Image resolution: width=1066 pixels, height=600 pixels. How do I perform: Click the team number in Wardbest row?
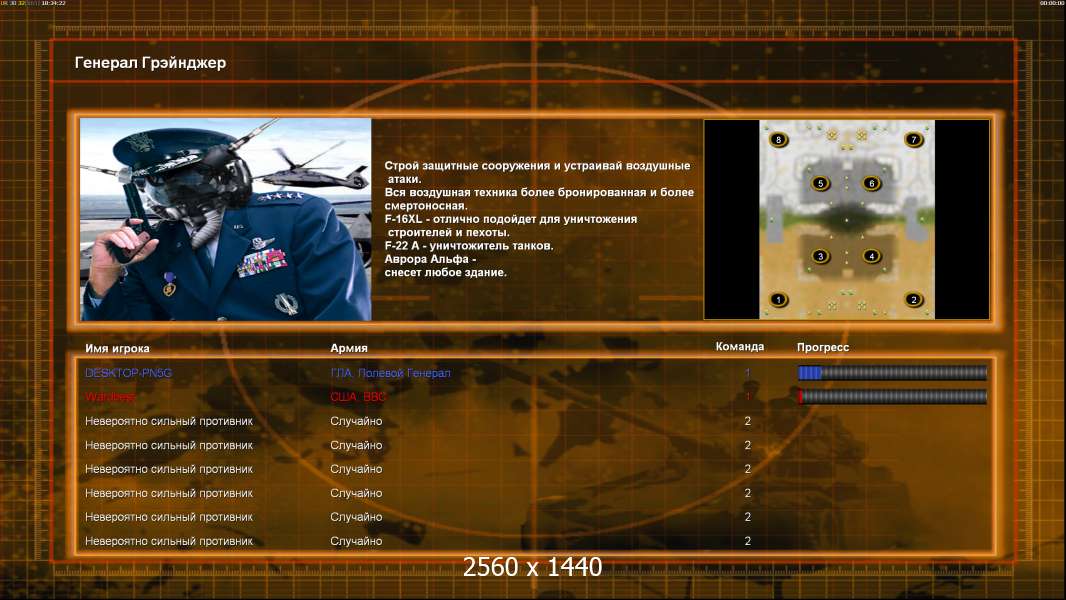coord(747,397)
